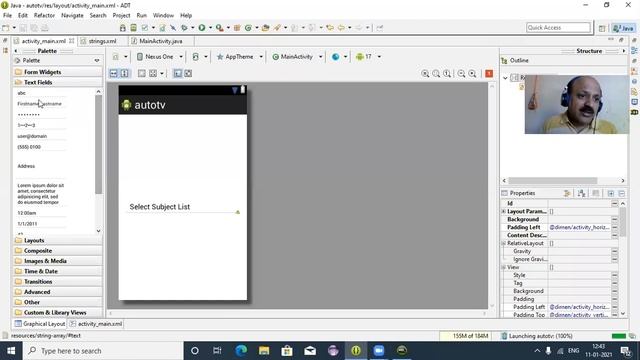Click the Tag property value button
The height and width of the screenshot is (360, 640).
[615, 283]
